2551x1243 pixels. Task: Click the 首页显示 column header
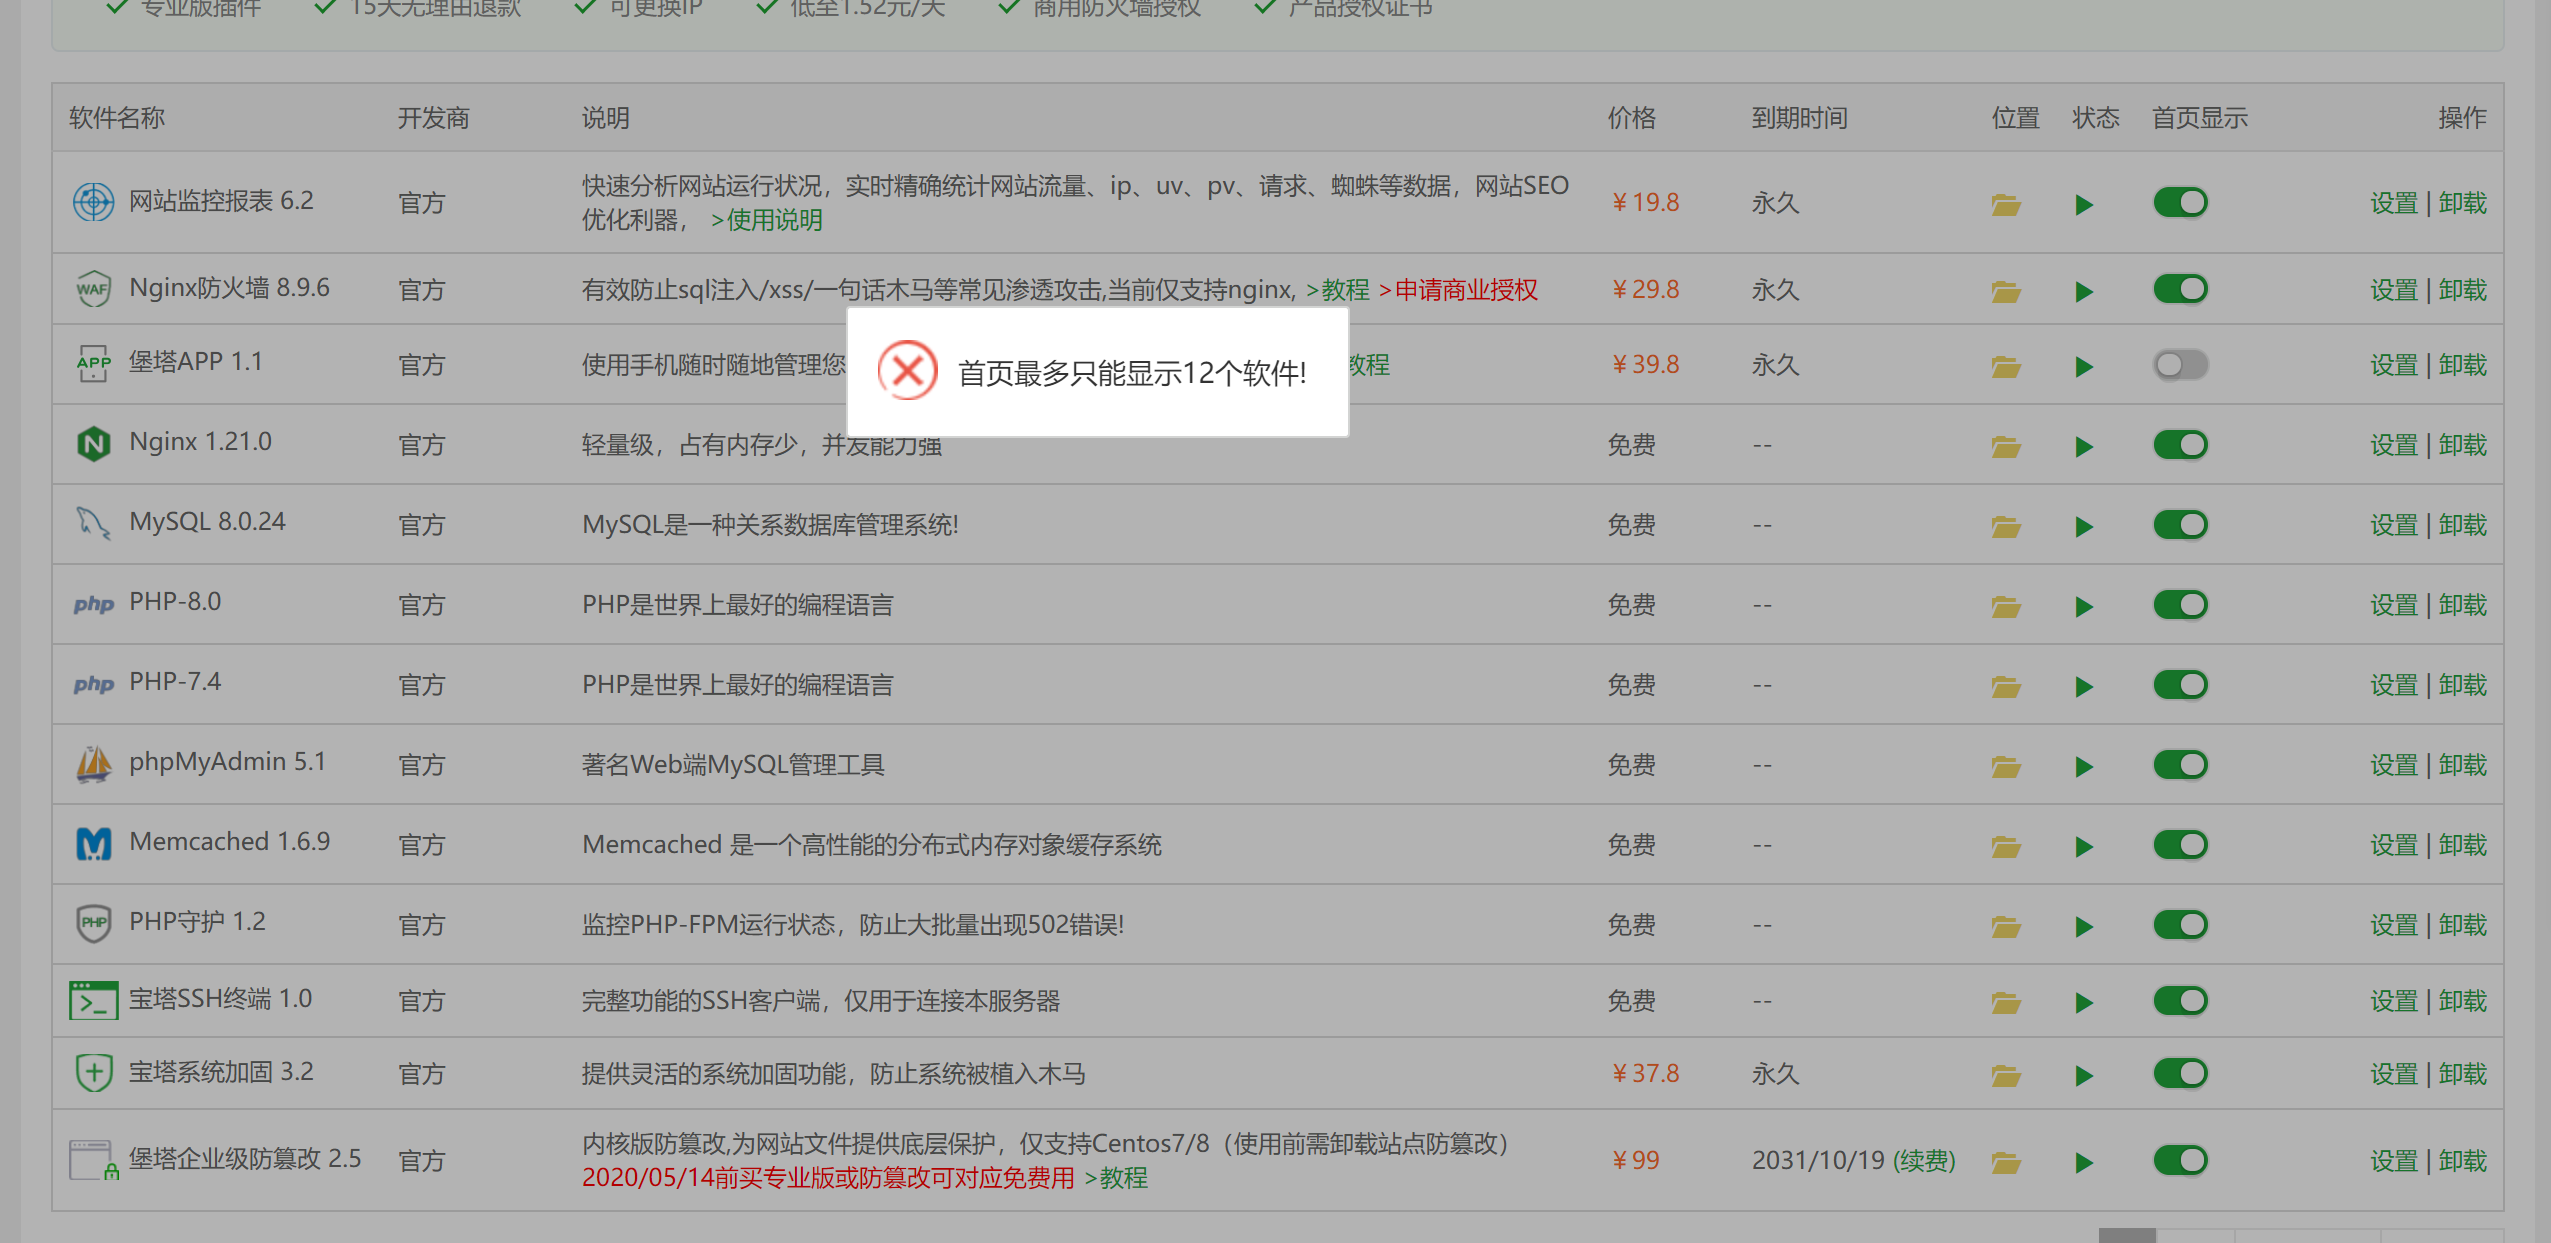(x=2199, y=118)
